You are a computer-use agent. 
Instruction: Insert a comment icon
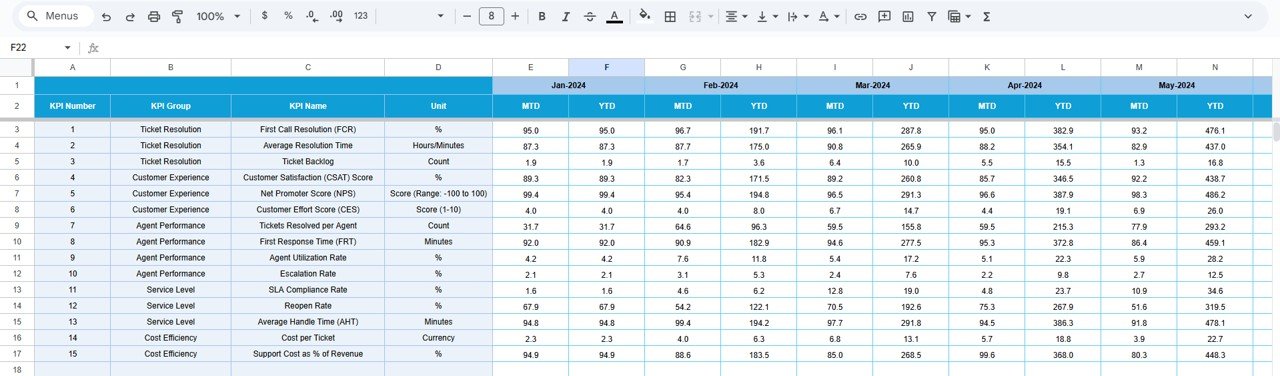pyautogui.click(x=884, y=16)
